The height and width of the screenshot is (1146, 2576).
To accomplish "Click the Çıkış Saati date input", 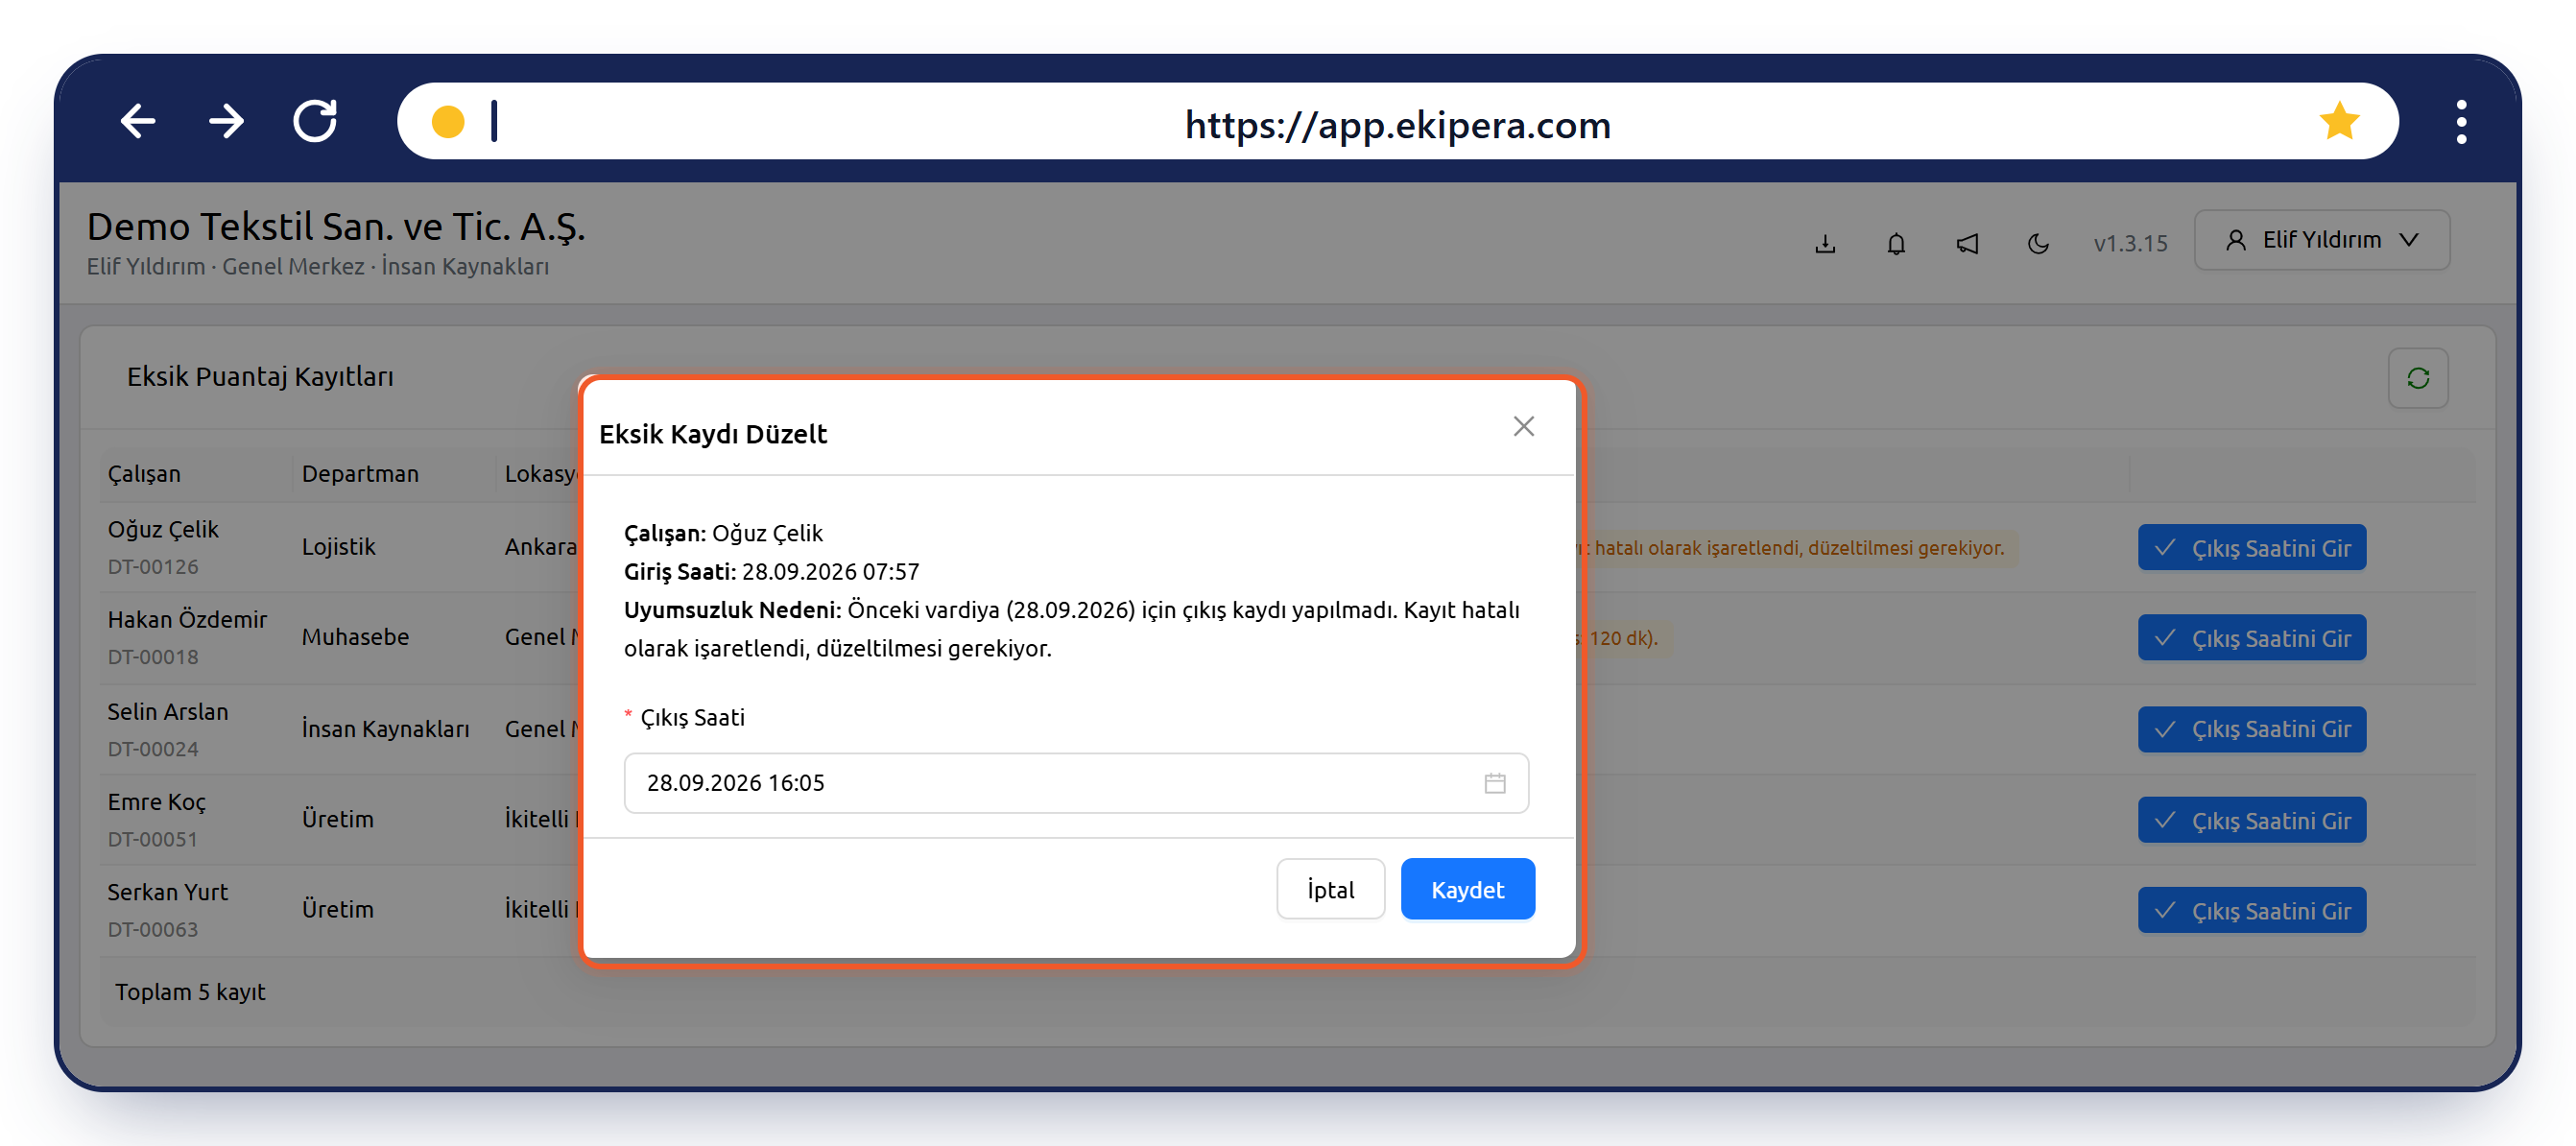I will pyautogui.click(x=1076, y=783).
